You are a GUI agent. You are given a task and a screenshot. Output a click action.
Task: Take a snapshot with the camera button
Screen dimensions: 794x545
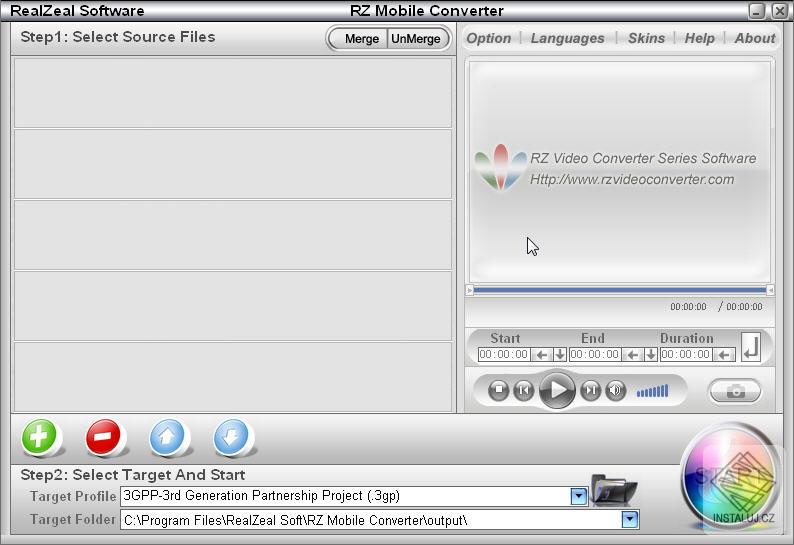pos(735,391)
